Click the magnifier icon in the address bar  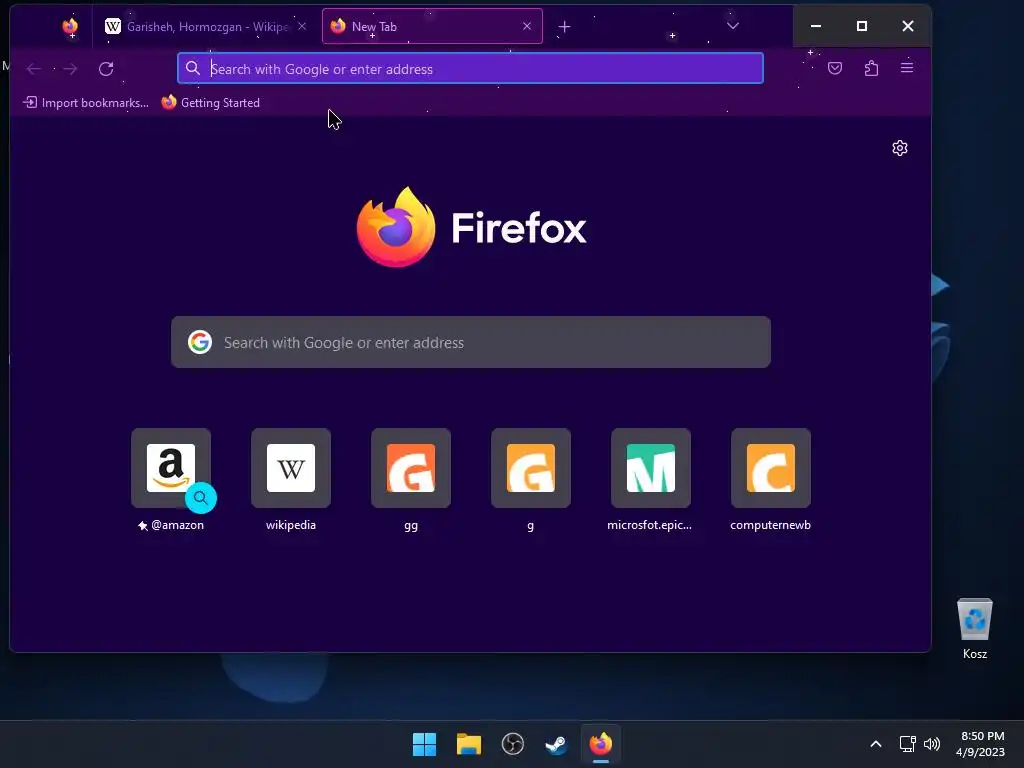coord(193,69)
